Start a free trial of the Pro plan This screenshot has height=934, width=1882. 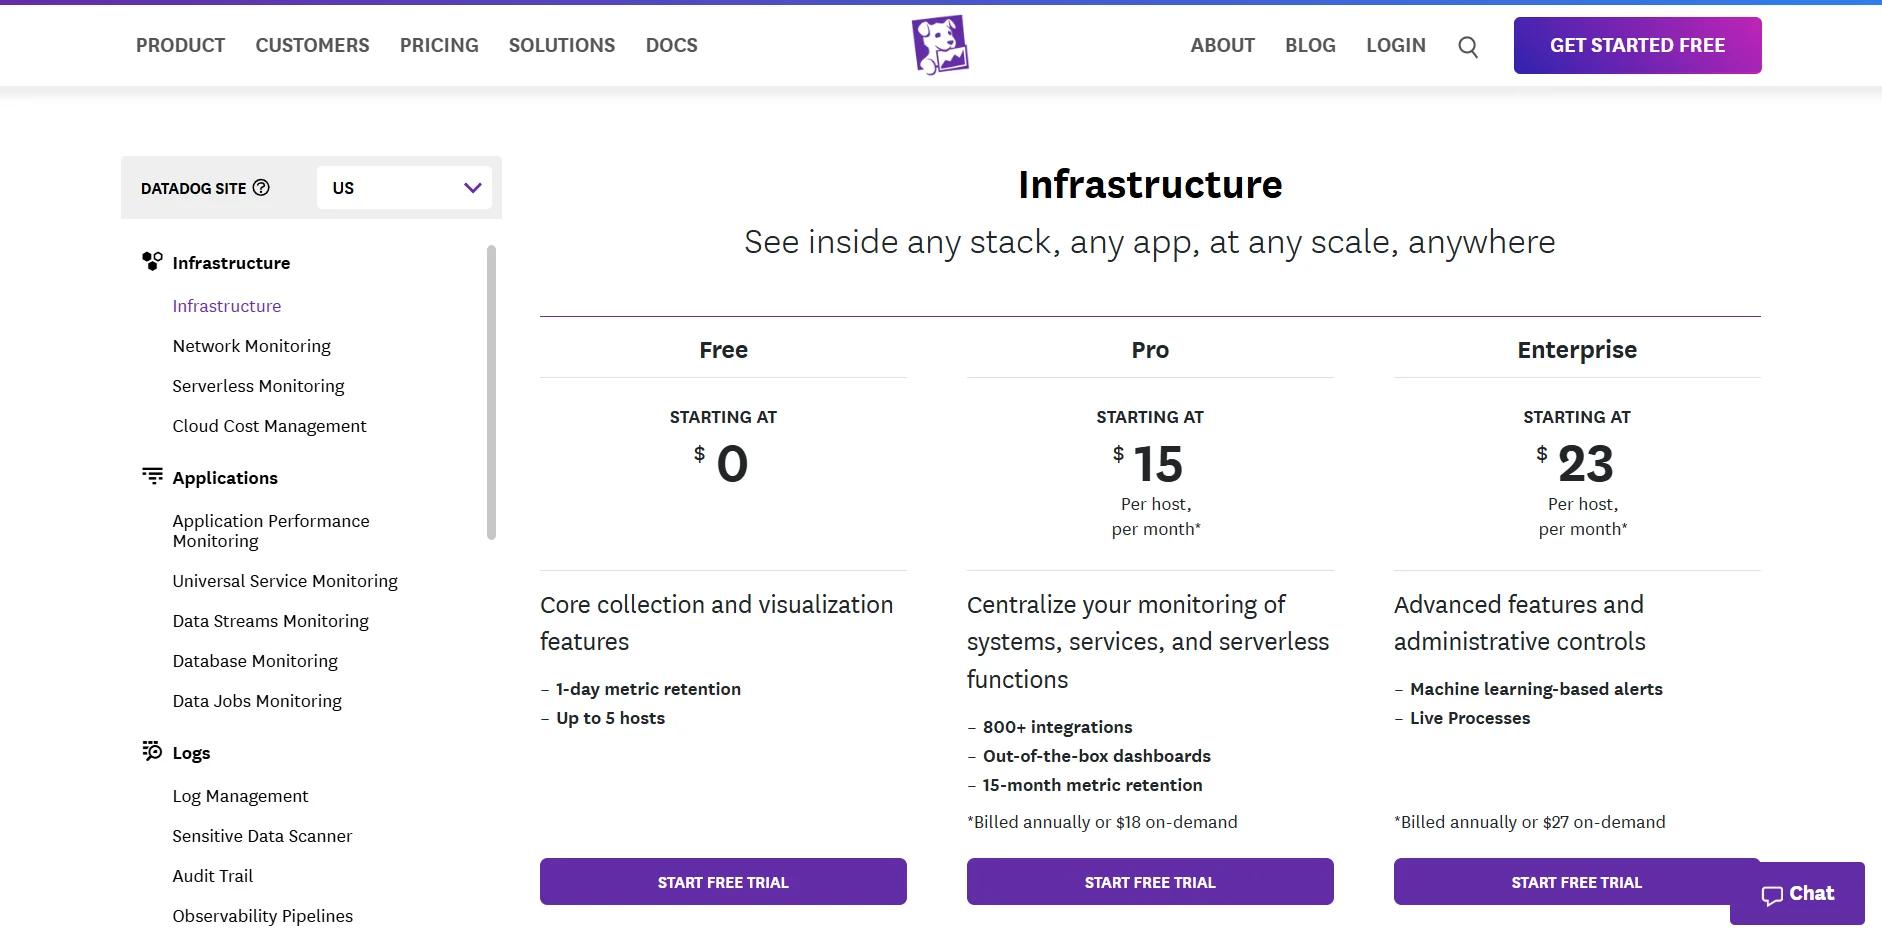point(1149,881)
